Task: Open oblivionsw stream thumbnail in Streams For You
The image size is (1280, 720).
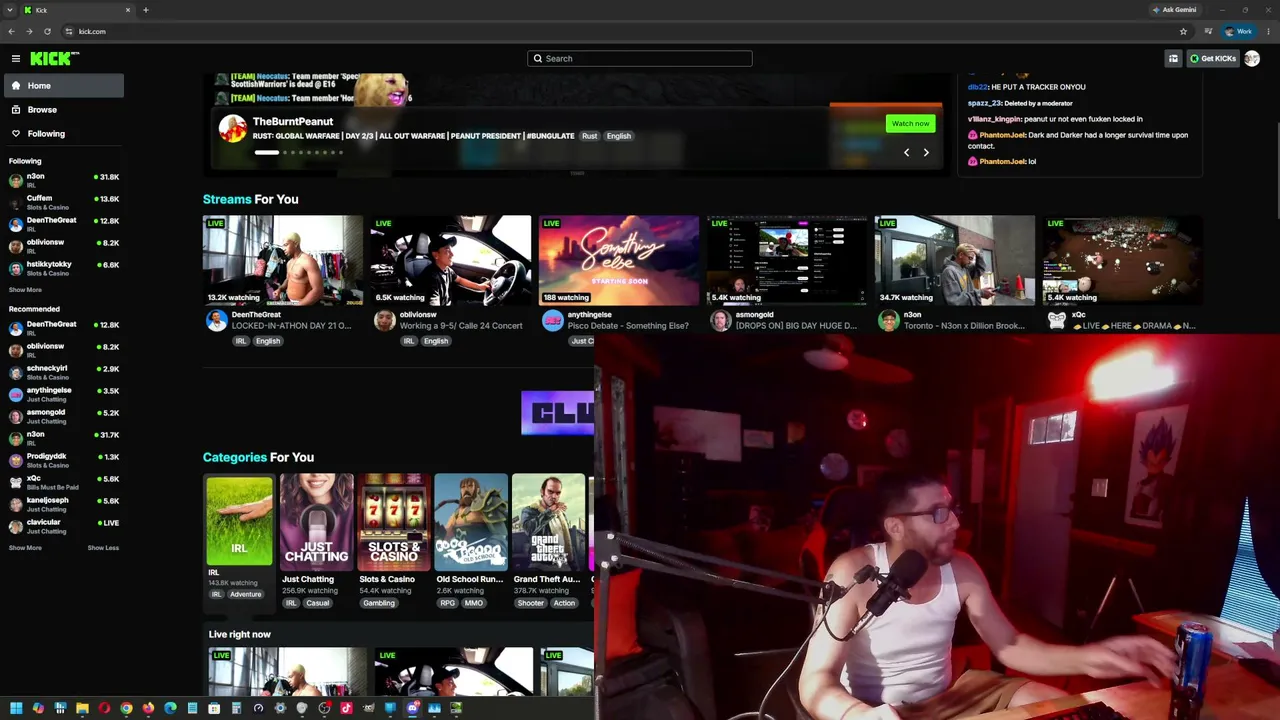Action: [x=451, y=260]
